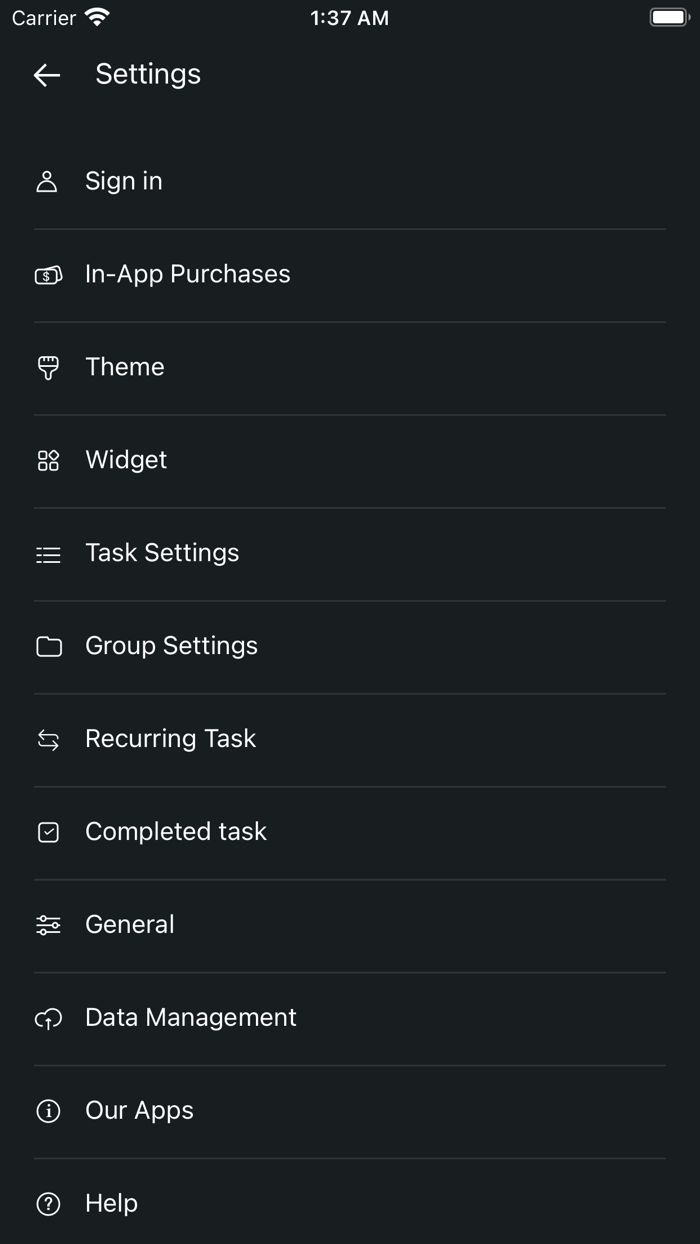This screenshot has height=1244, width=700.
Task: Click the Data Management cloud upload icon
Action: [47, 1018]
